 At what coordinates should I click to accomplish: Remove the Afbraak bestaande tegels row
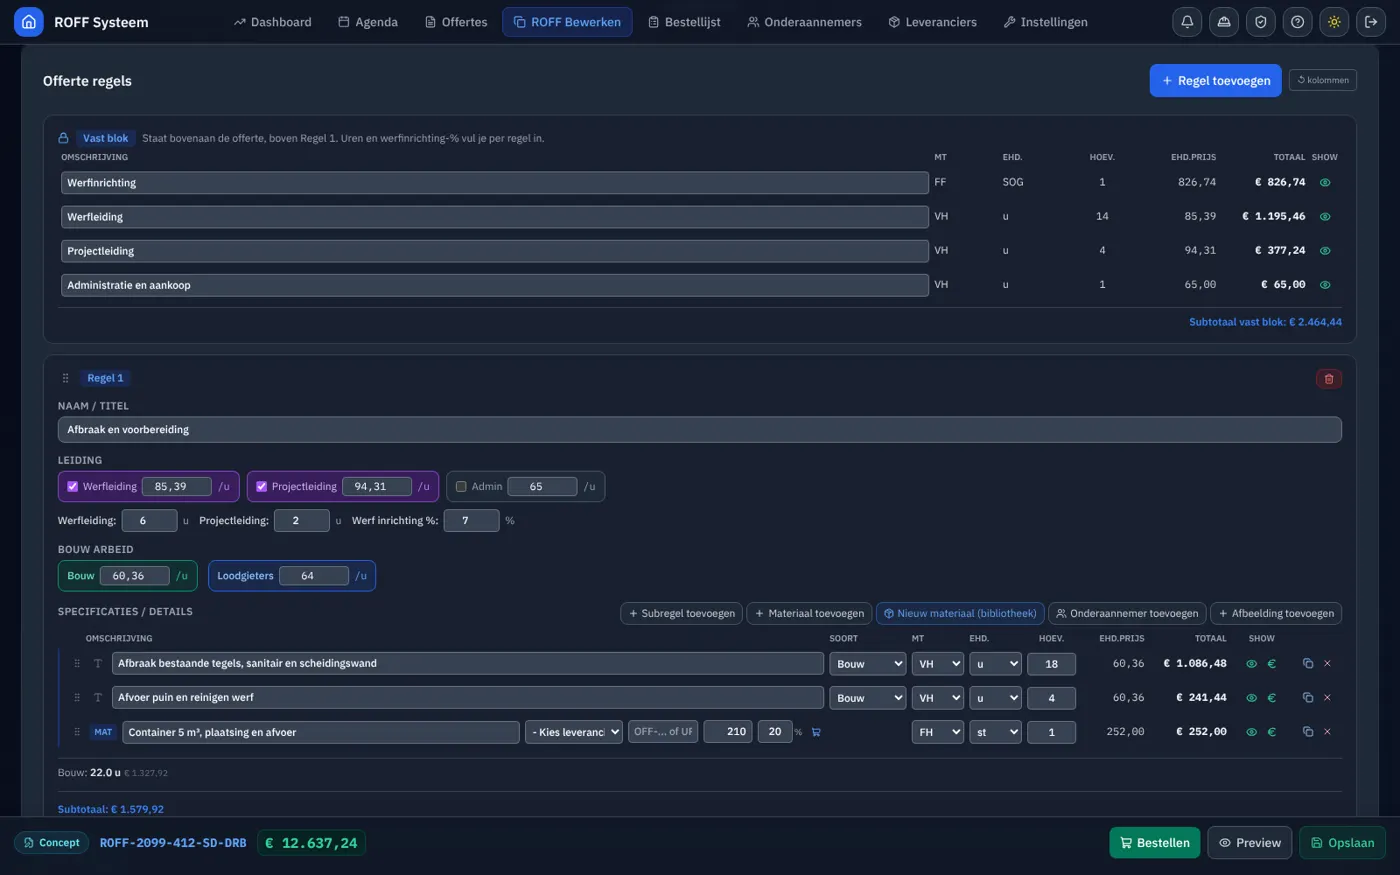pyautogui.click(x=1328, y=664)
